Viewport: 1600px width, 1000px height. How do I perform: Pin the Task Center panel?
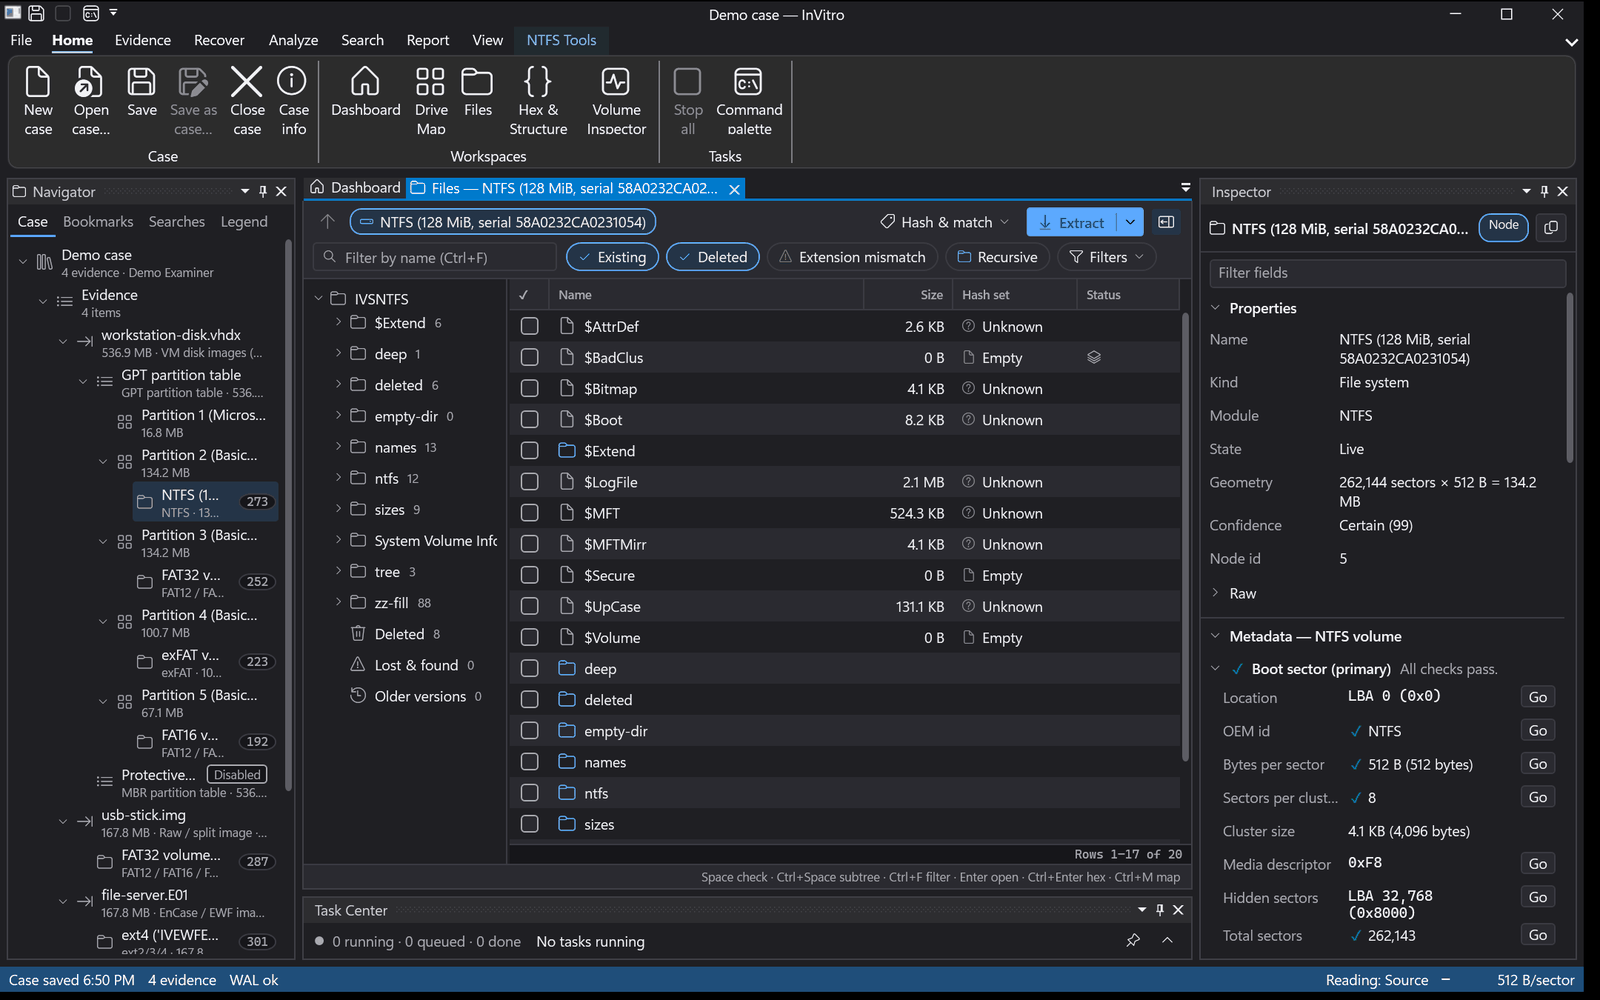(x=1160, y=910)
